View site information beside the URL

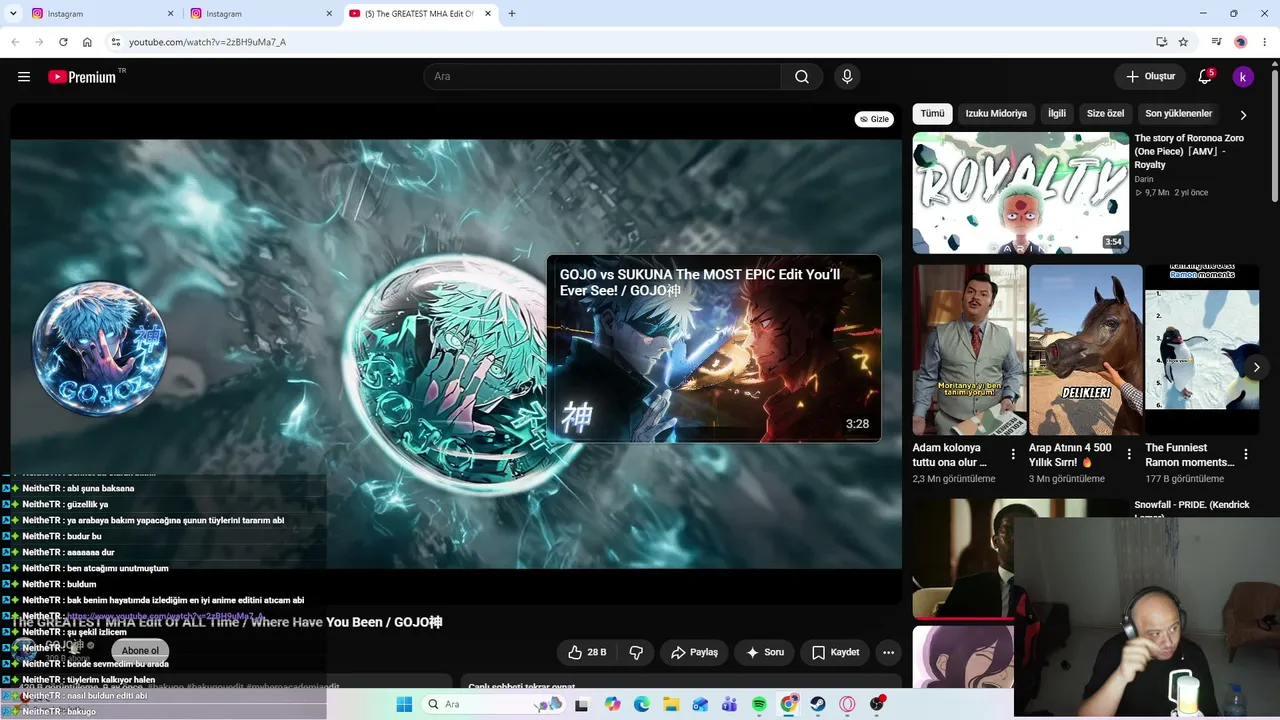coord(115,42)
